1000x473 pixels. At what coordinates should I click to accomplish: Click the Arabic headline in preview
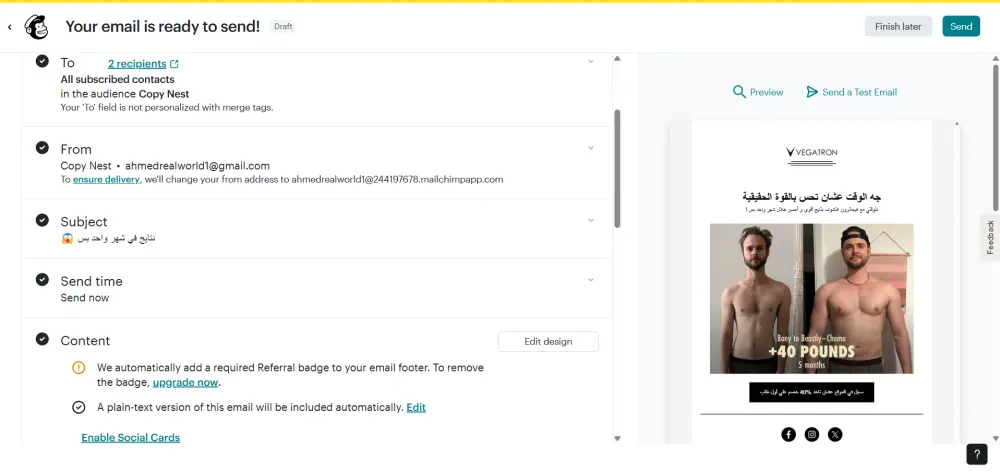click(811, 197)
